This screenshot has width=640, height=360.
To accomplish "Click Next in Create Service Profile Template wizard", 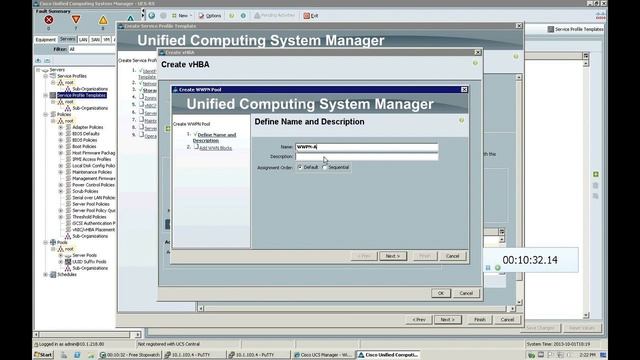I will [448, 320].
